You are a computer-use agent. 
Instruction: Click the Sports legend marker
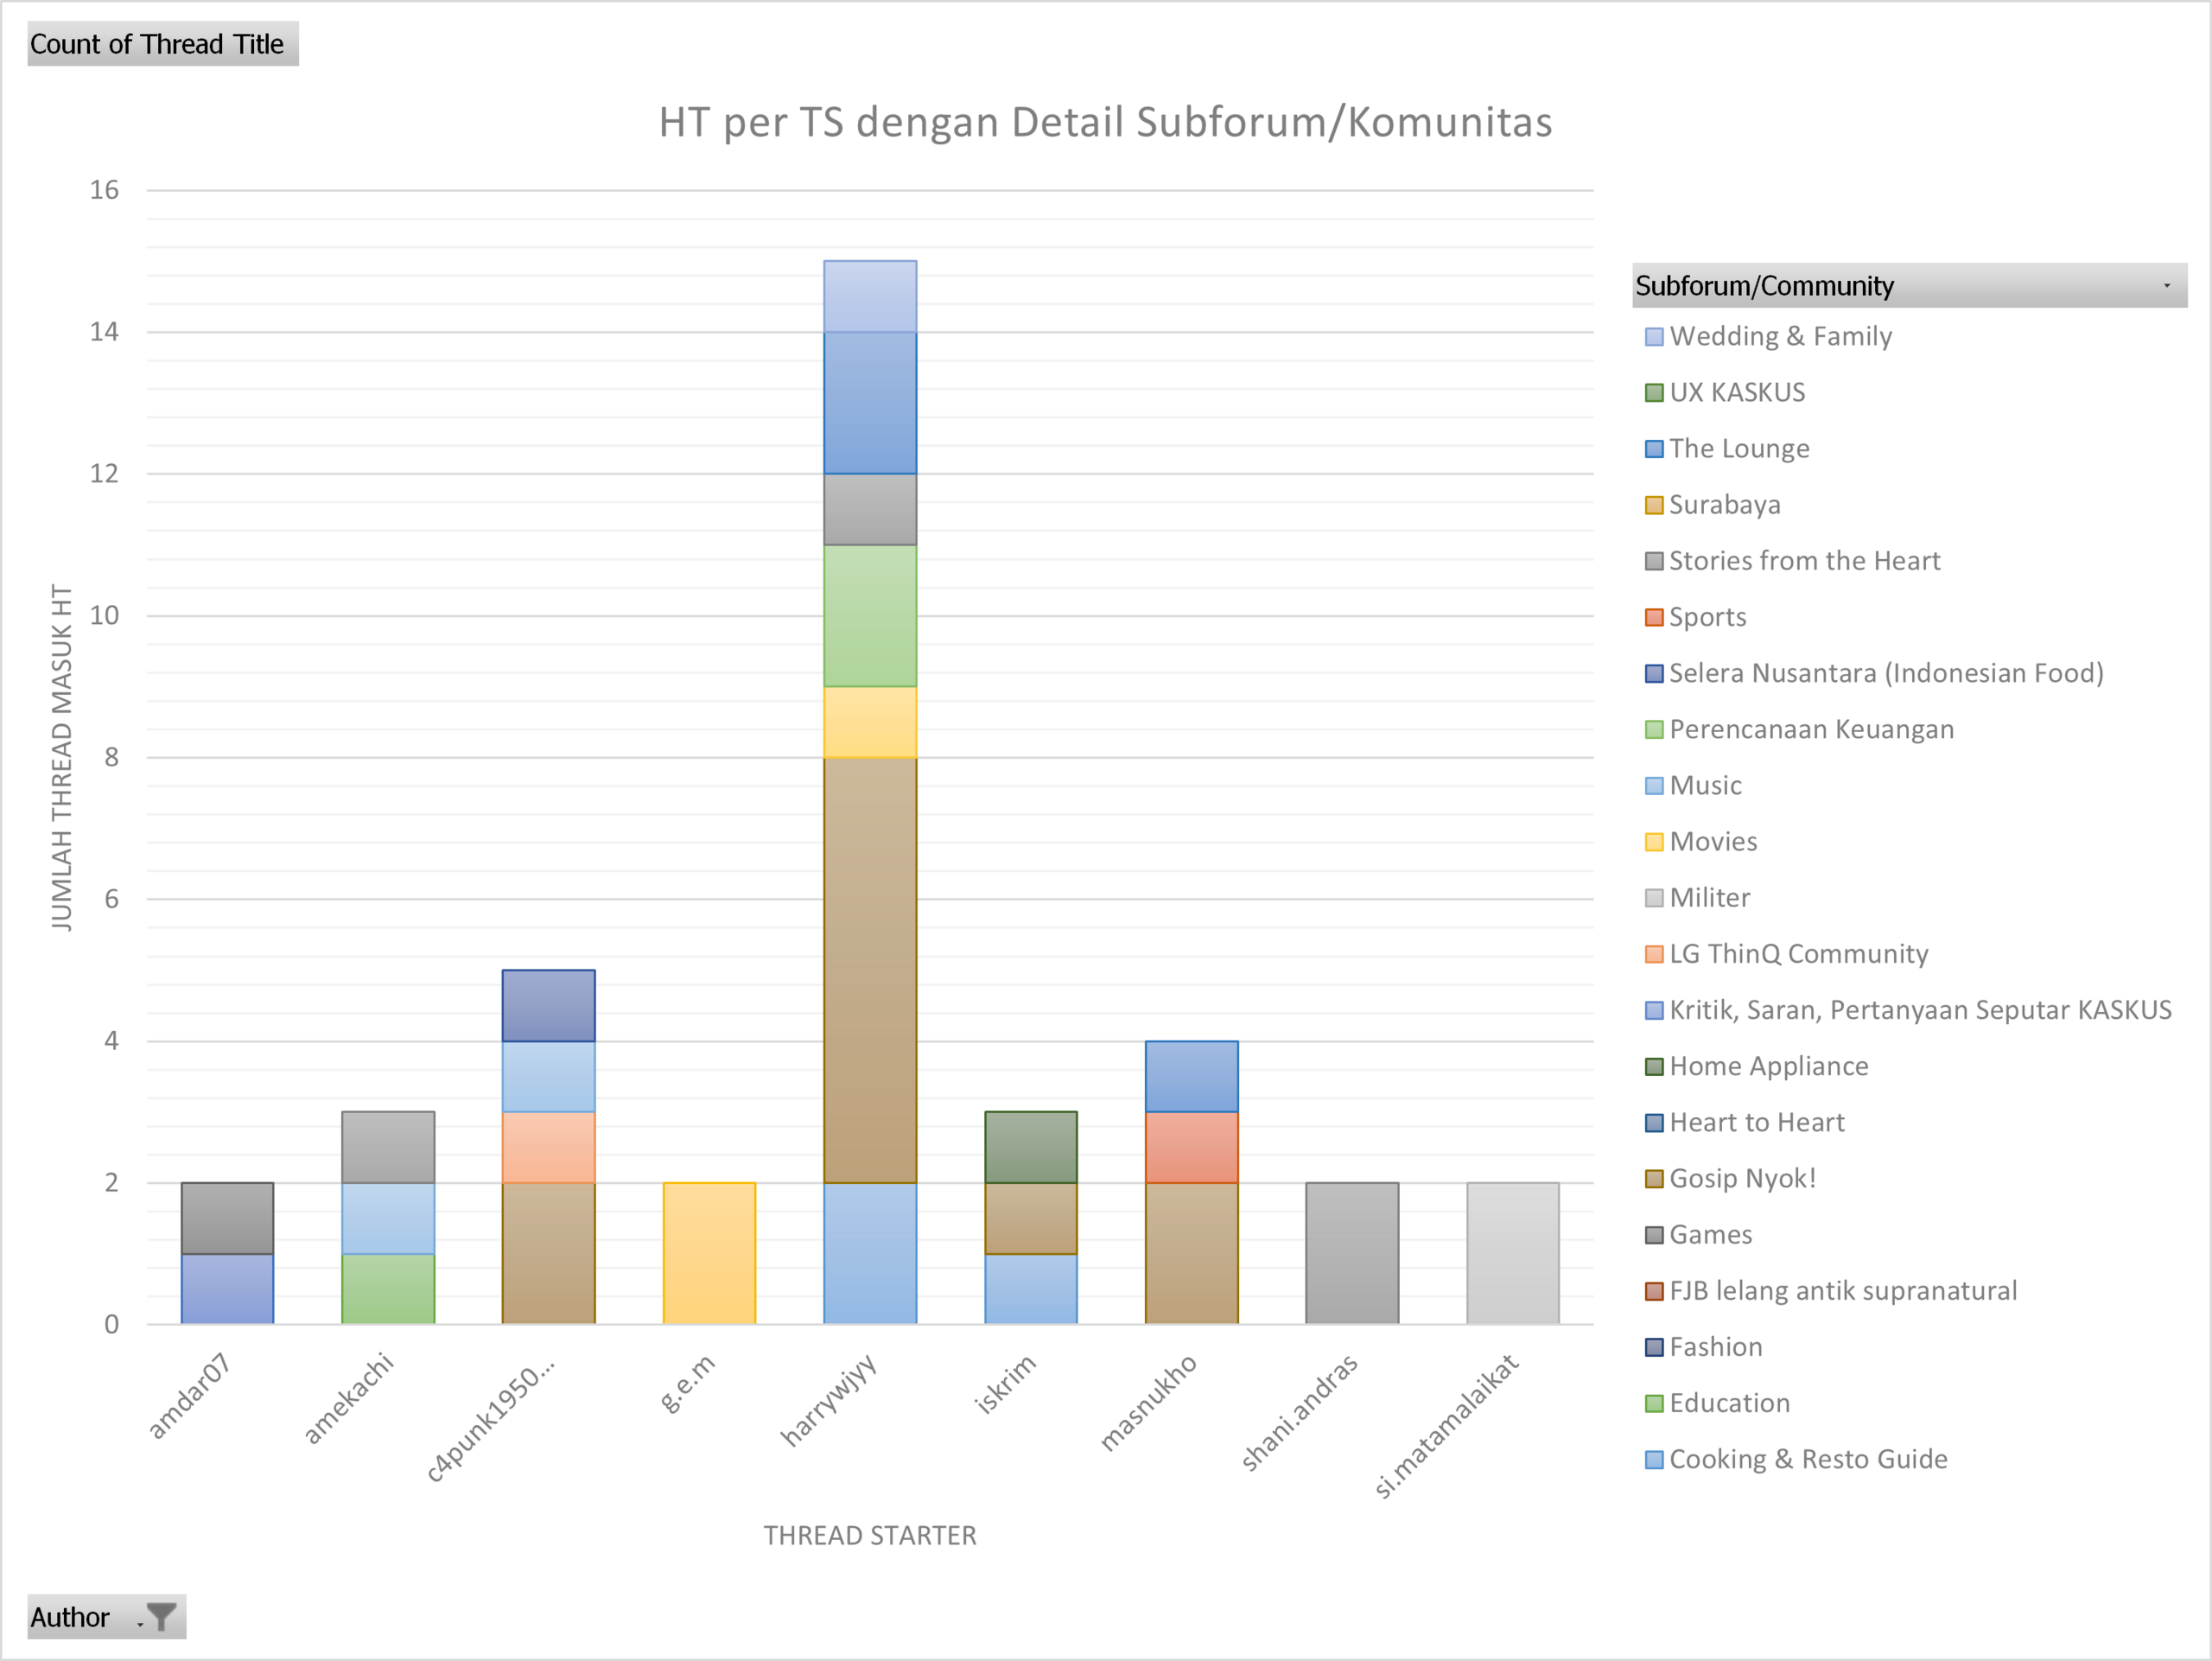click(x=1654, y=617)
